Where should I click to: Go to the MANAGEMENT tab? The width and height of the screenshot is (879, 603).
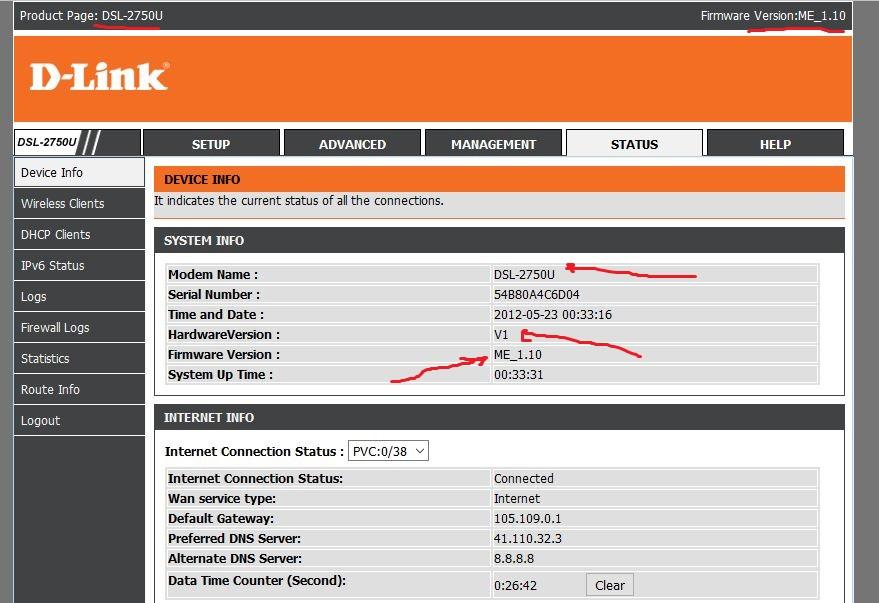pyautogui.click(x=493, y=144)
